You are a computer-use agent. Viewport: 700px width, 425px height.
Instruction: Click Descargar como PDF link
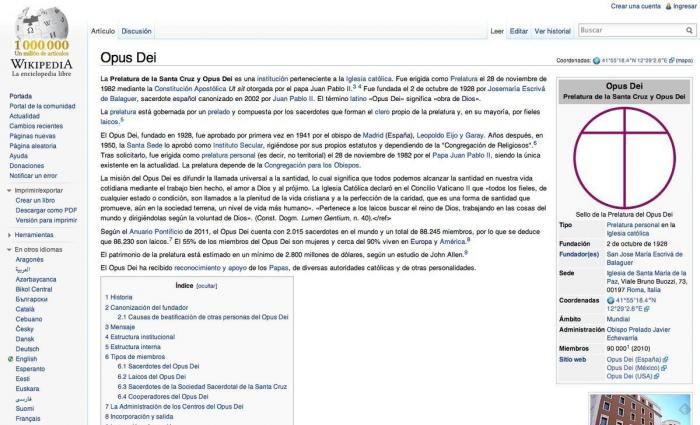46,210
